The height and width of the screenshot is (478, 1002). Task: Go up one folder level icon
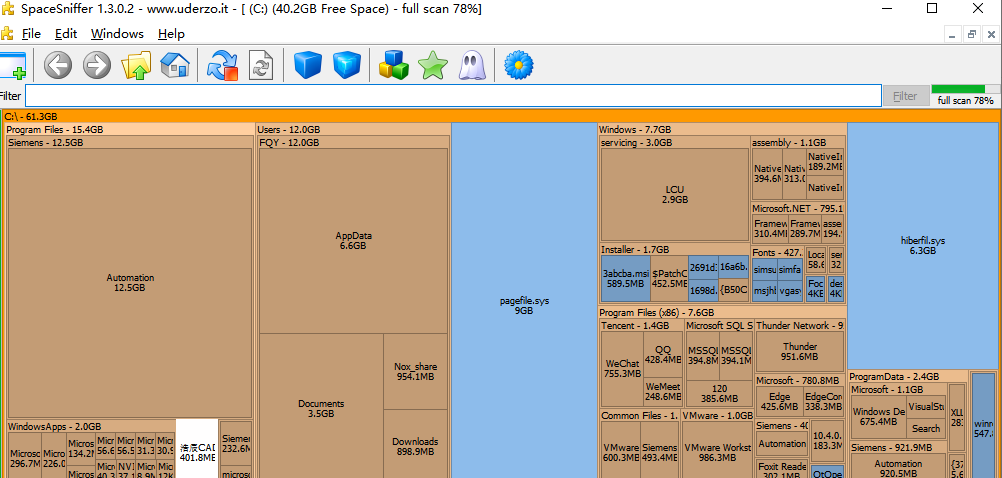136,65
